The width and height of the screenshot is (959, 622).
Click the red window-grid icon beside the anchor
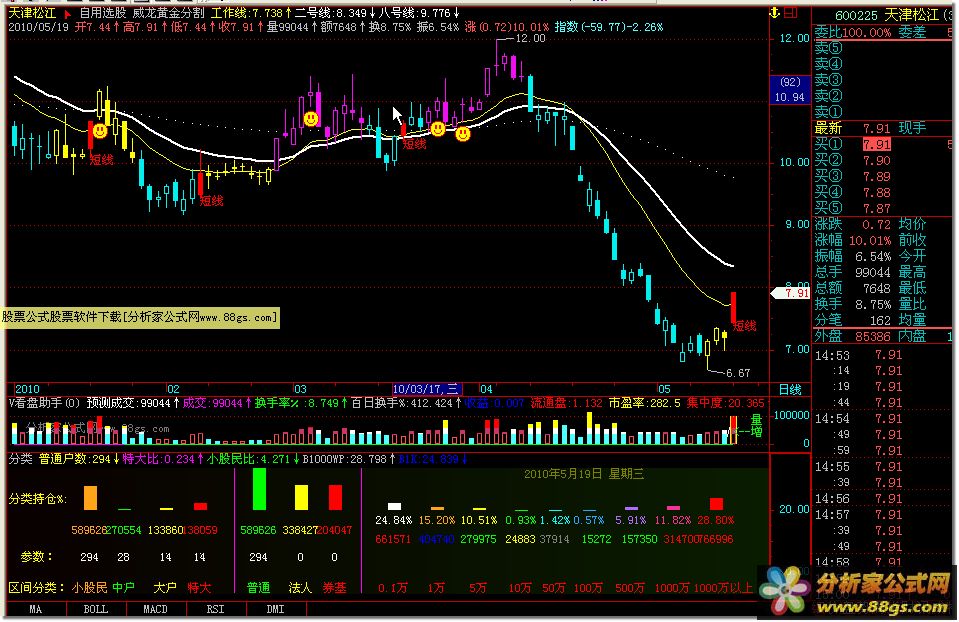[x=791, y=13]
